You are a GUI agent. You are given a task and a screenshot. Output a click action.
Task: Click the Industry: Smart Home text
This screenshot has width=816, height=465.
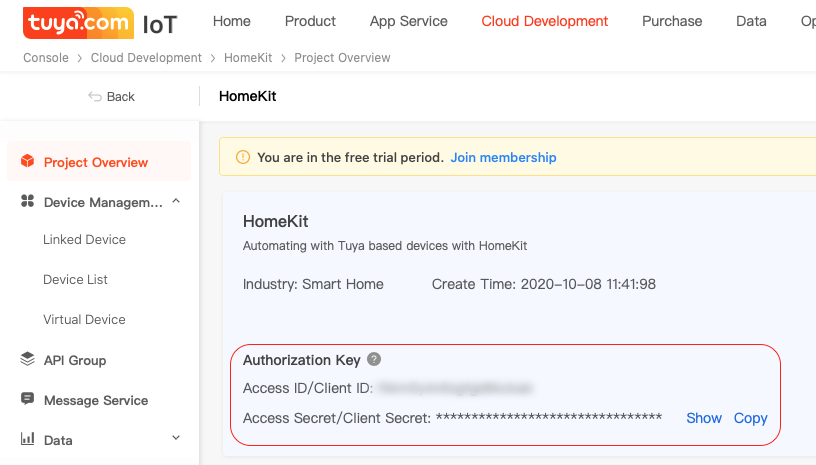pos(313,284)
